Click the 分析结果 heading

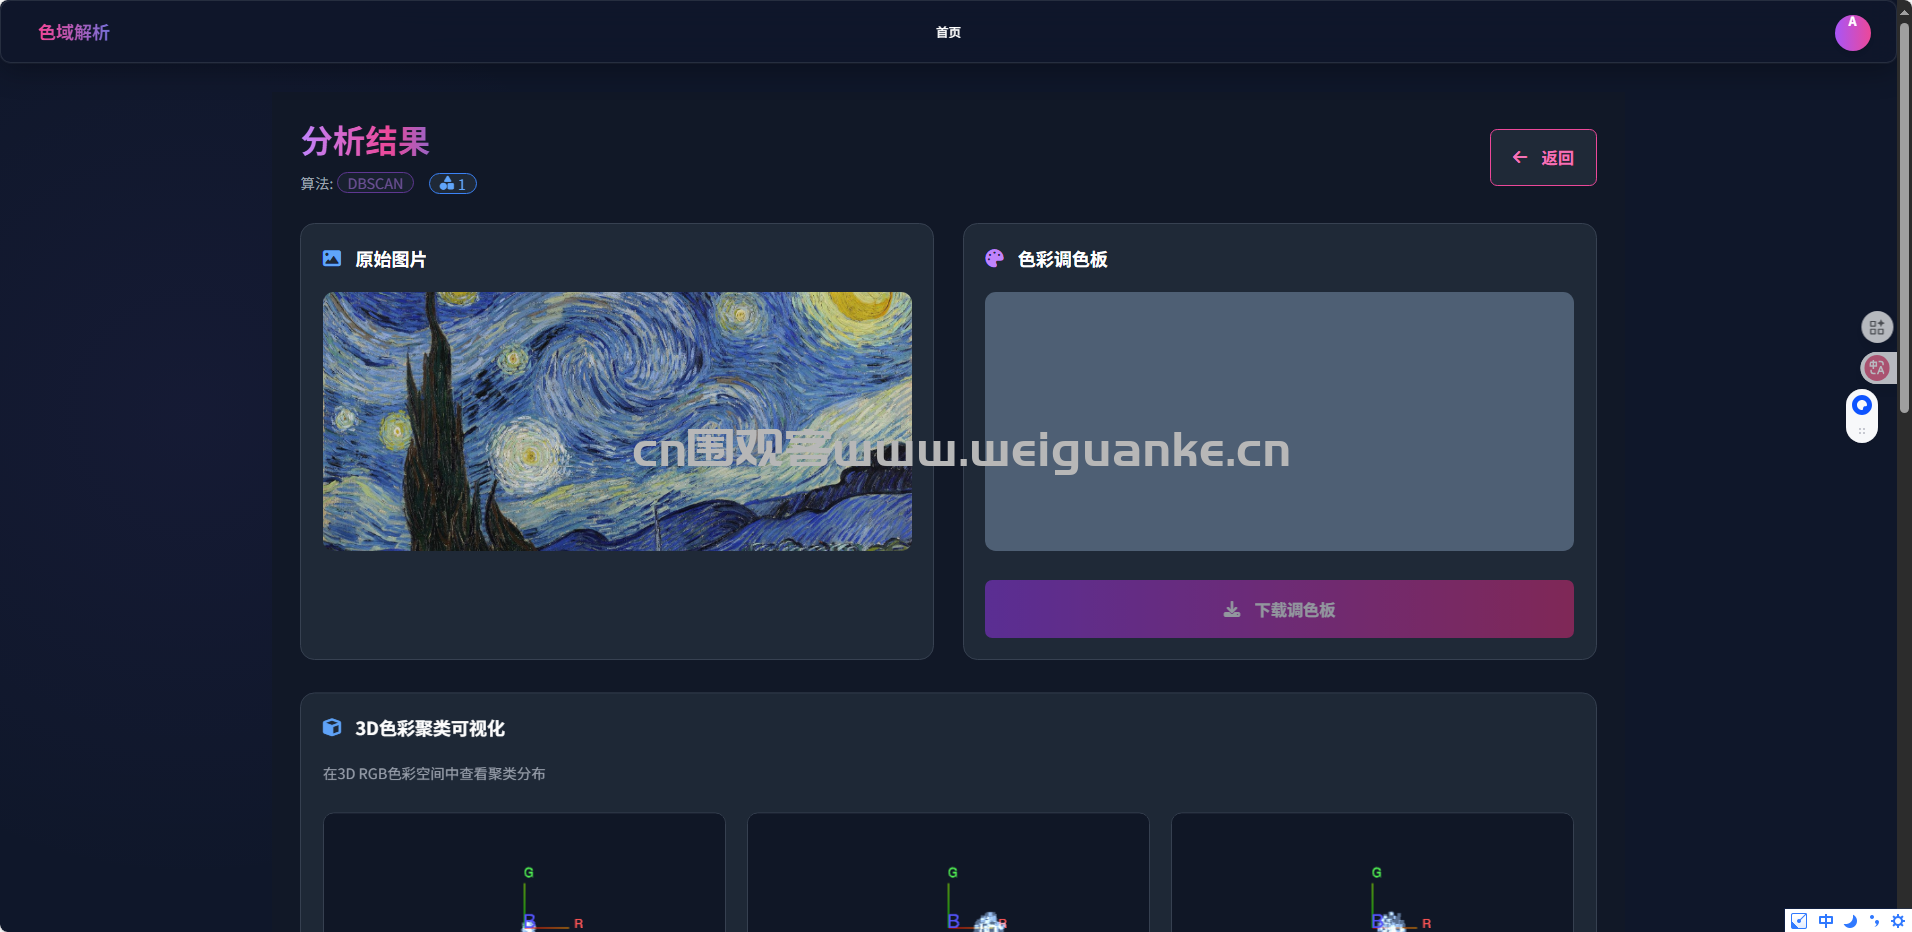click(365, 141)
